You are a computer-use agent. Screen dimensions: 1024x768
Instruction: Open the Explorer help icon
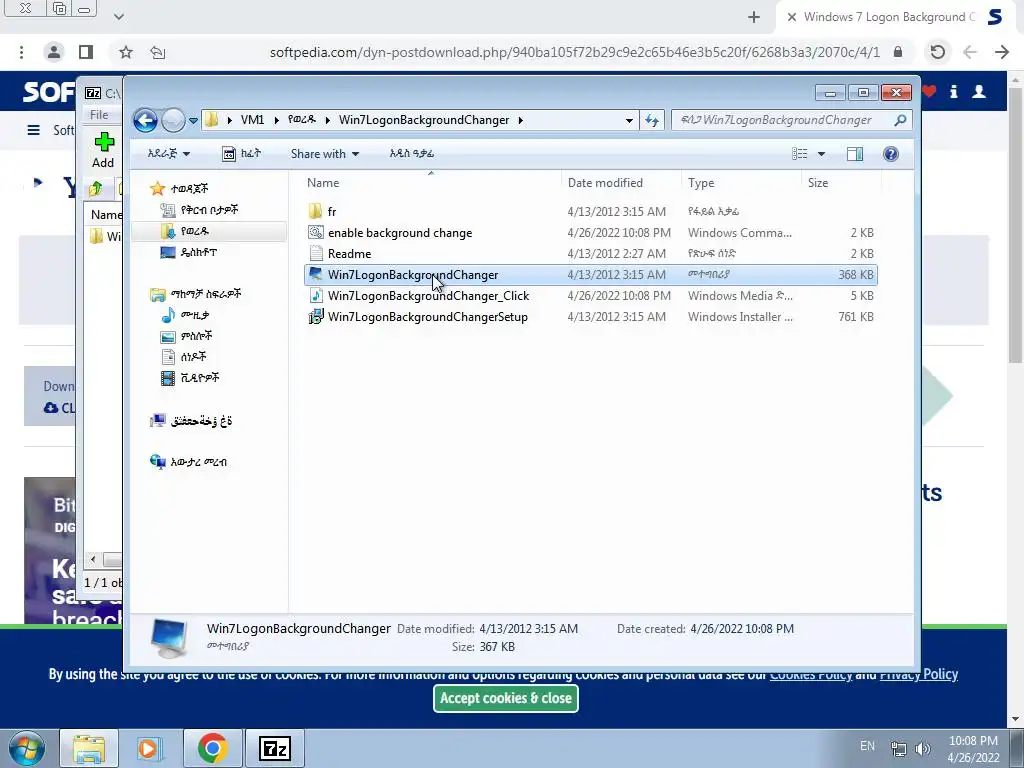coord(891,153)
